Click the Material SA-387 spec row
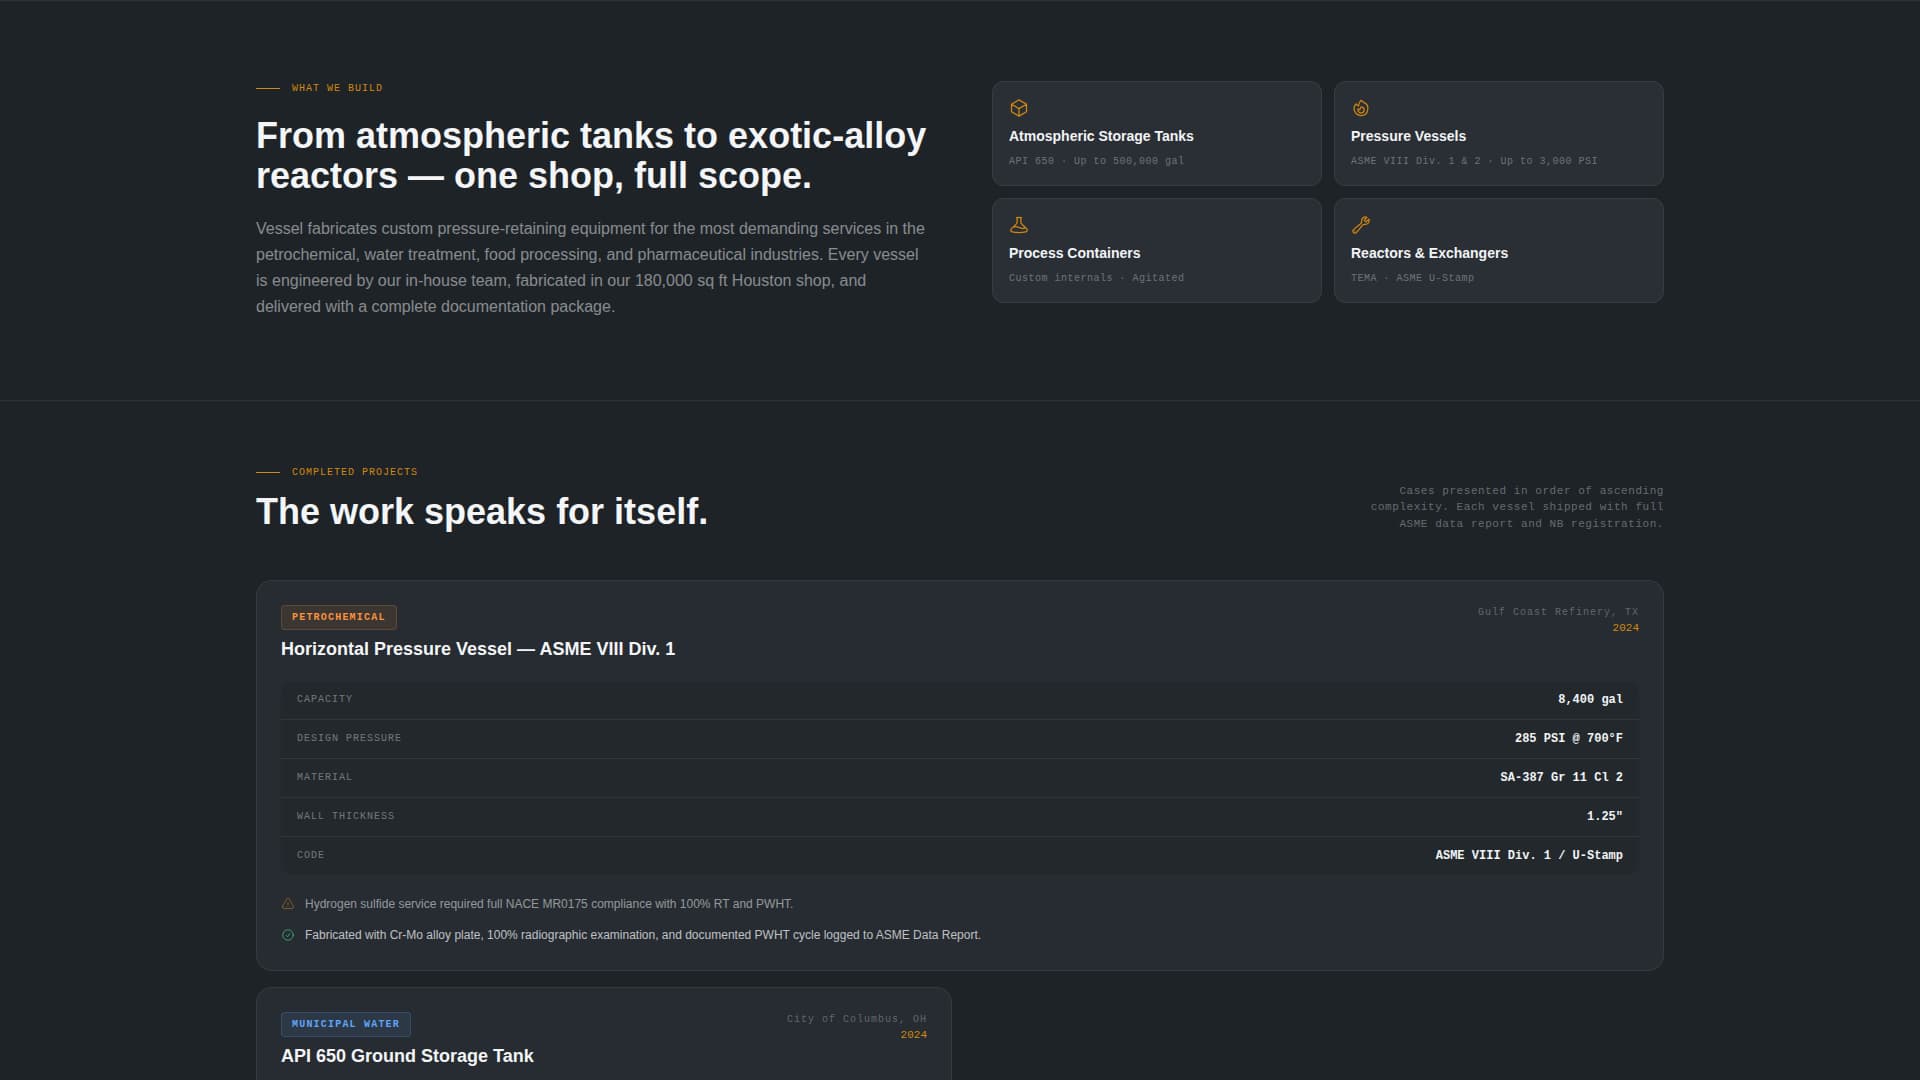Viewport: 1920px width, 1080px height. pos(959,777)
